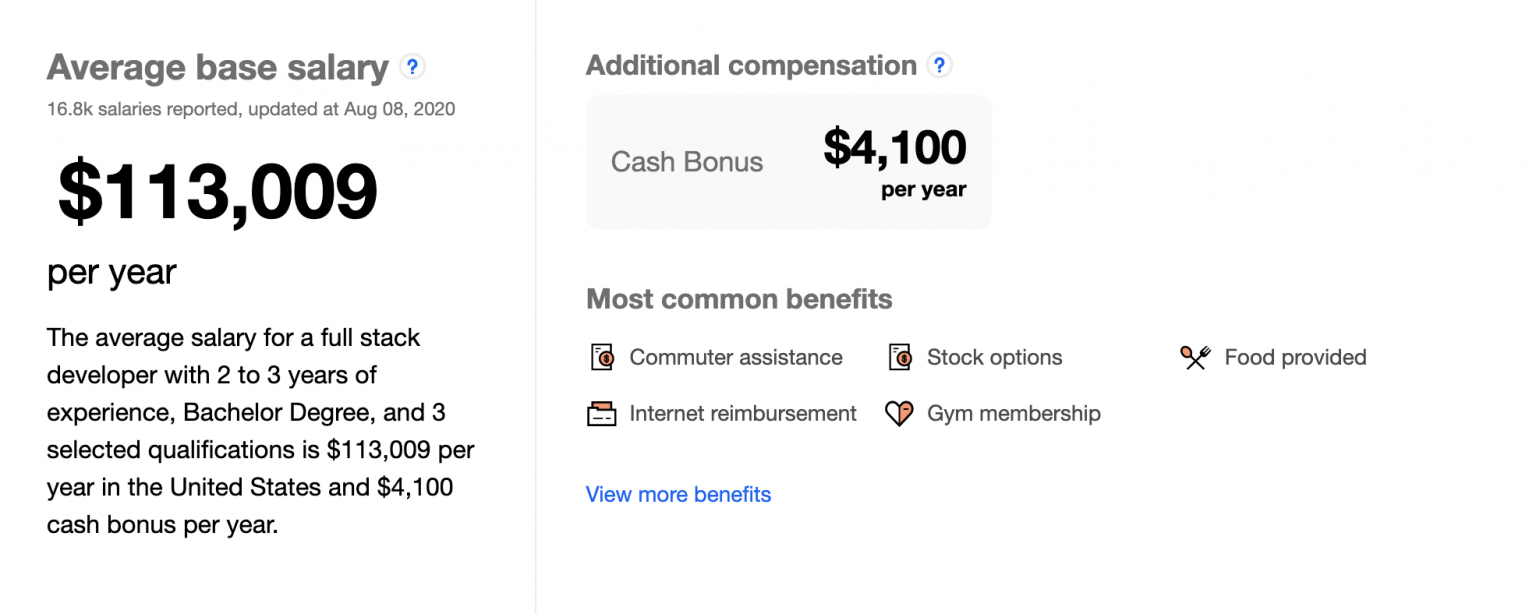Click the Gym membership text label
The height and width of the screenshot is (614, 1536).
point(1013,413)
